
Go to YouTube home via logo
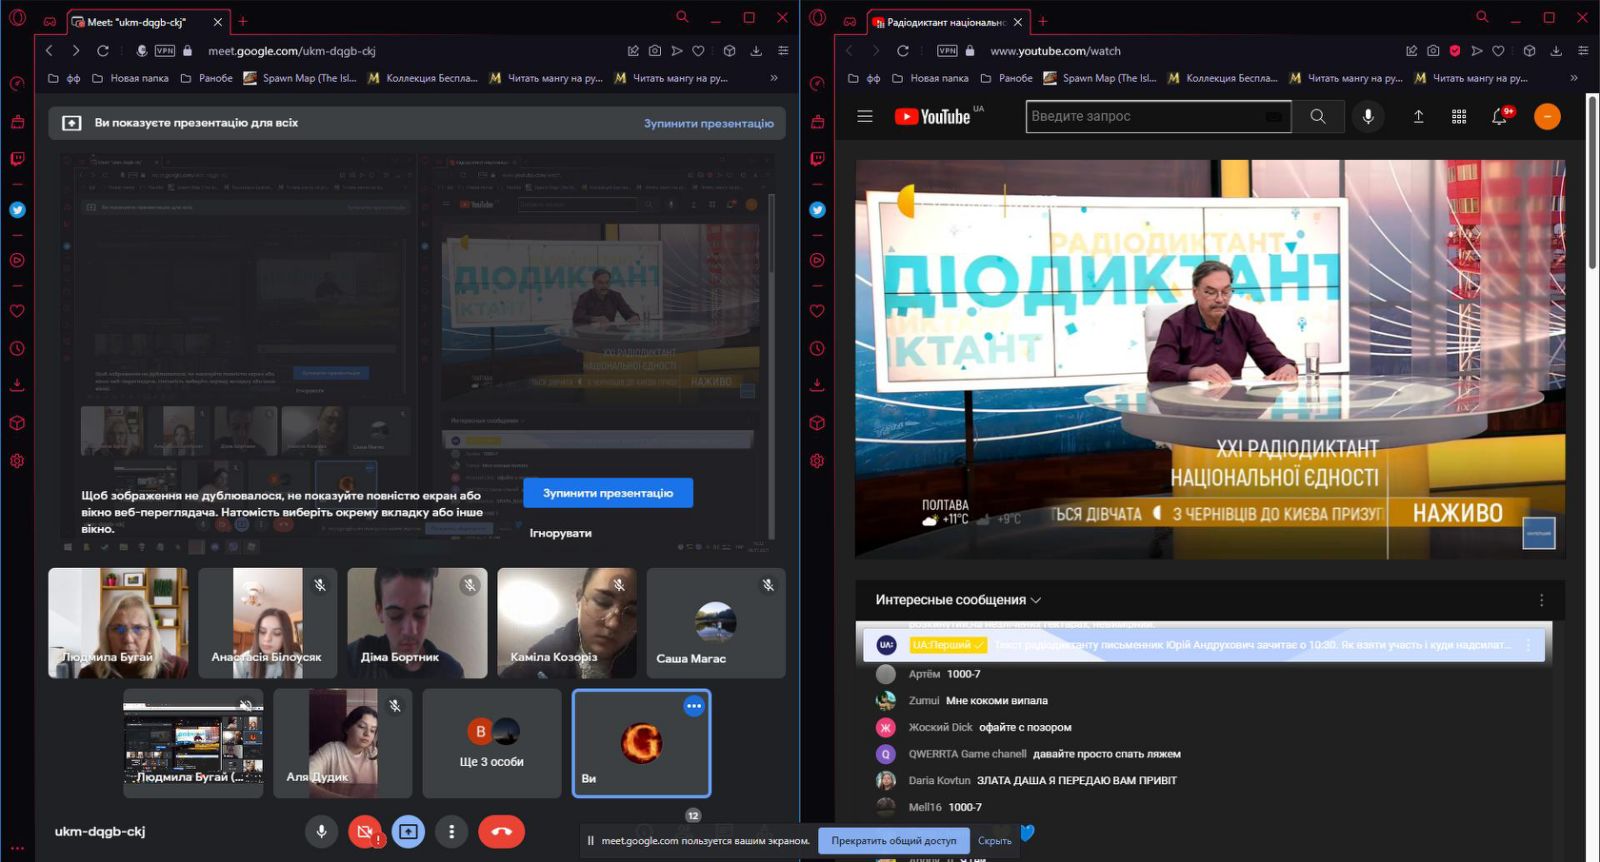point(932,117)
